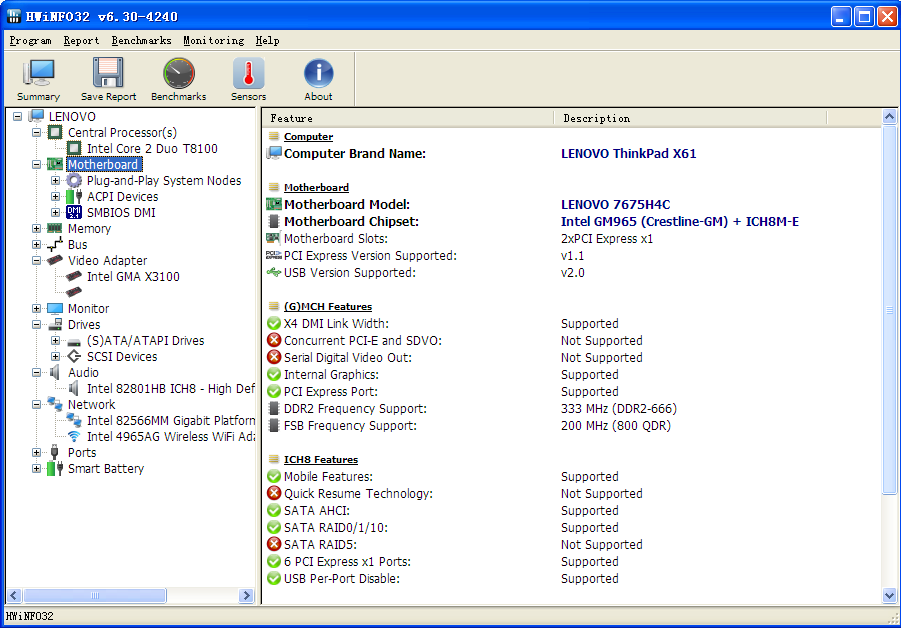
Task: Open the Report menu
Action: (x=81, y=40)
